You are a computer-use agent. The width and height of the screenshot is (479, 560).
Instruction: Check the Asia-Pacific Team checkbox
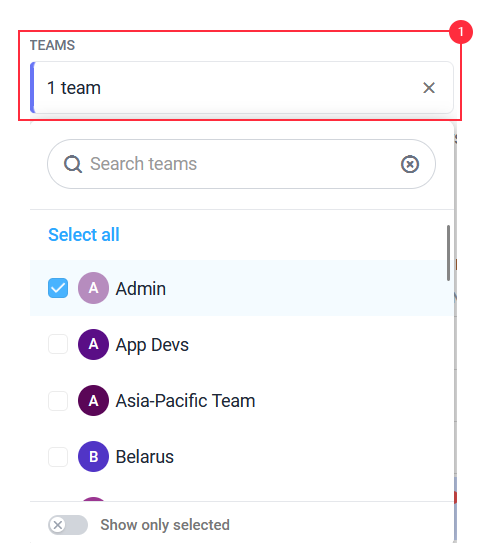pyautogui.click(x=58, y=400)
